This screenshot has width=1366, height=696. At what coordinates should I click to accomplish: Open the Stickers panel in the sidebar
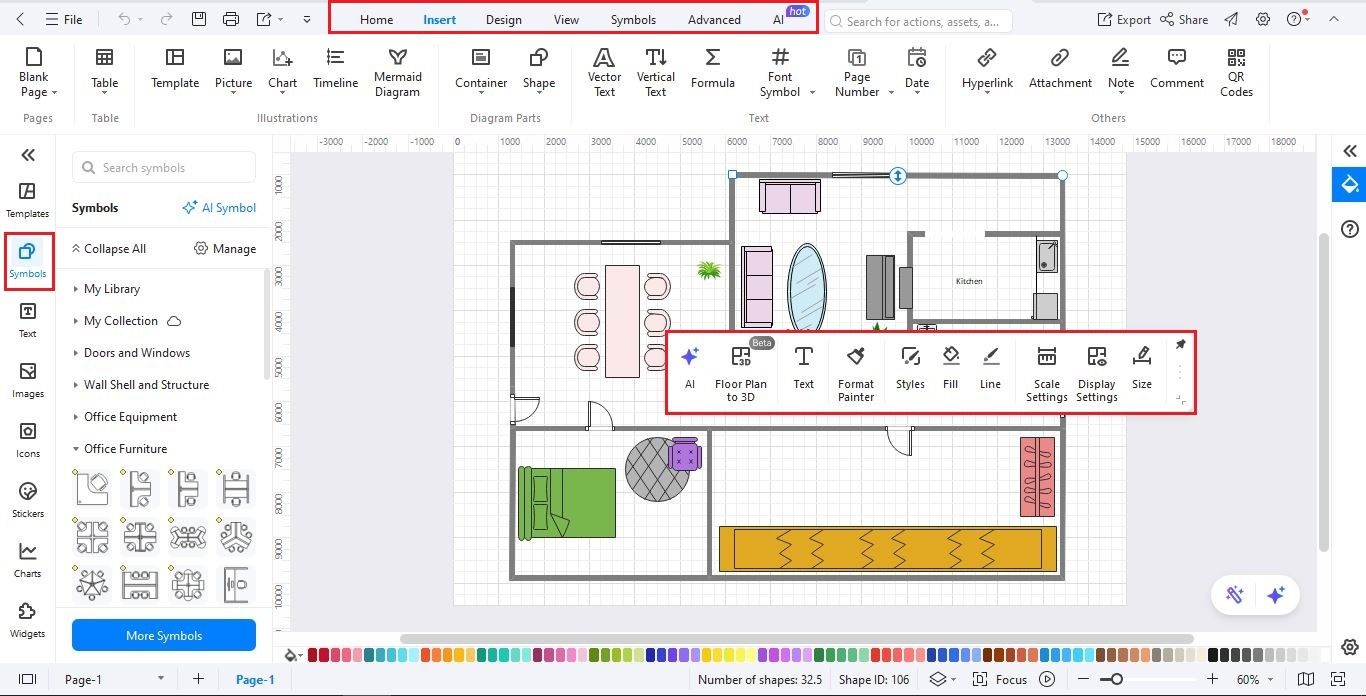(x=27, y=497)
